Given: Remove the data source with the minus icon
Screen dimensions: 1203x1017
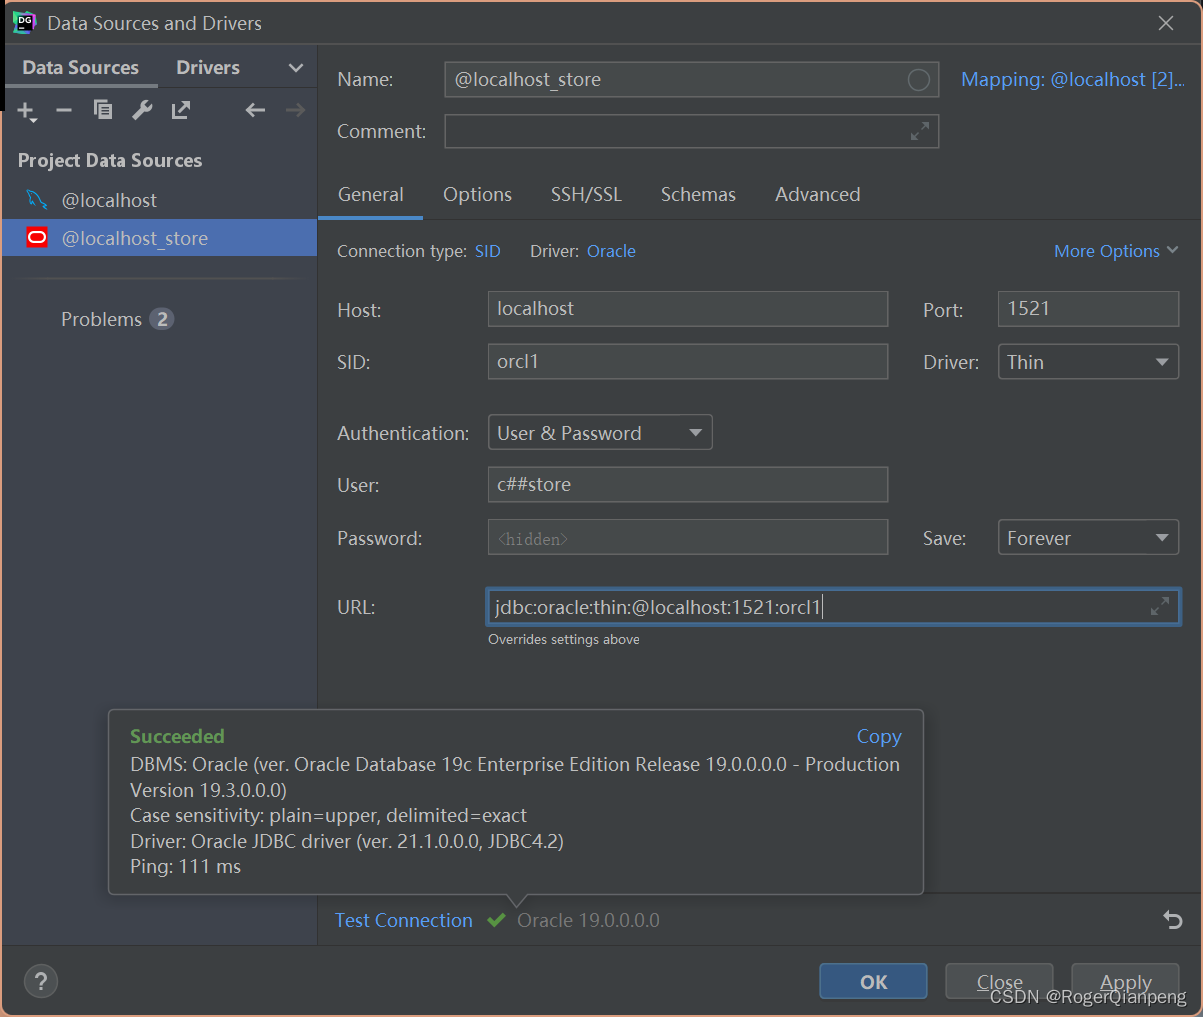Looking at the screenshot, I should click(64, 110).
